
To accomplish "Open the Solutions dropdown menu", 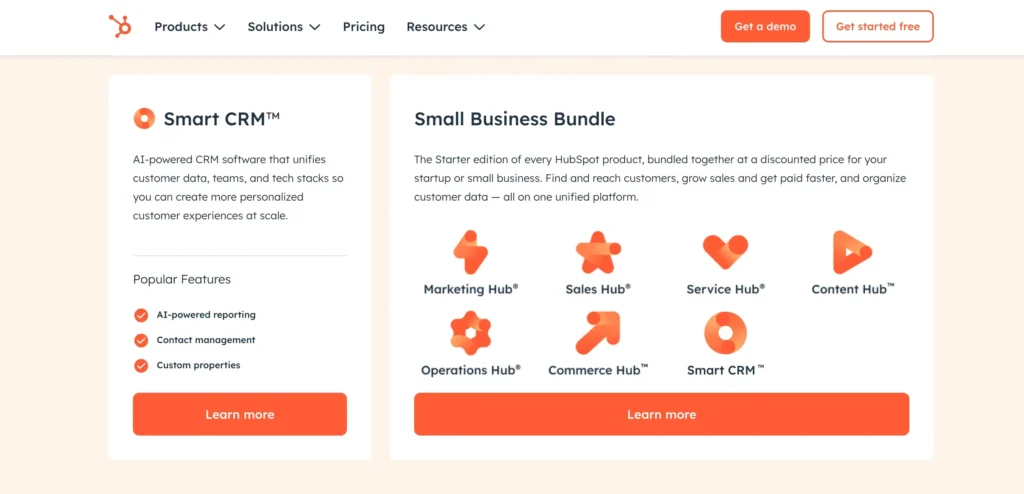I will coord(284,27).
